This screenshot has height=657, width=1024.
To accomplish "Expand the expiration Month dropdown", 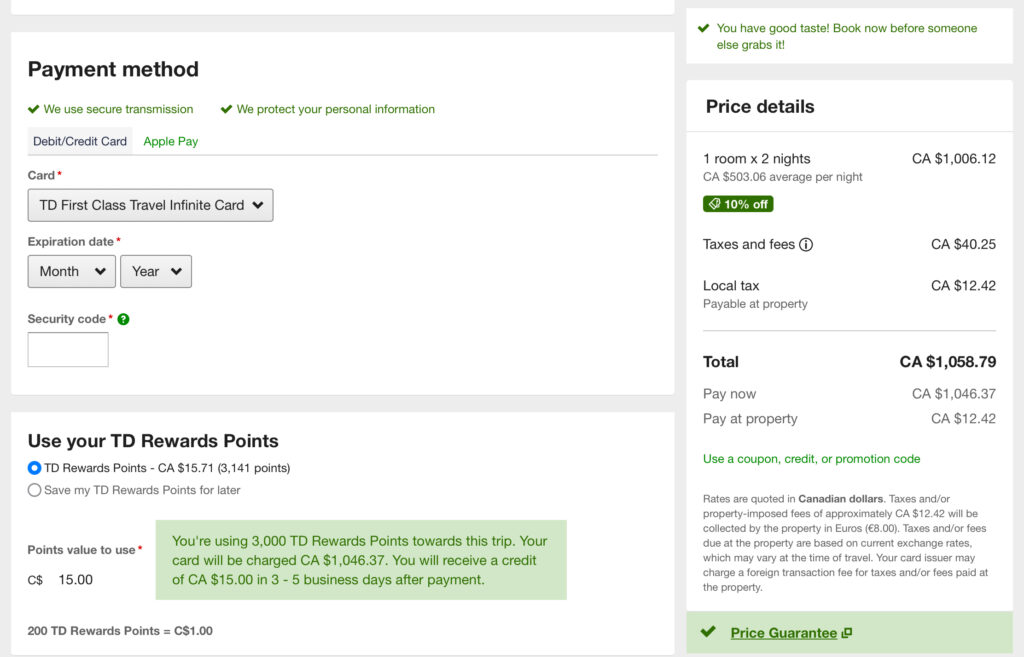I will pyautogui.click(x=72, y=271).
